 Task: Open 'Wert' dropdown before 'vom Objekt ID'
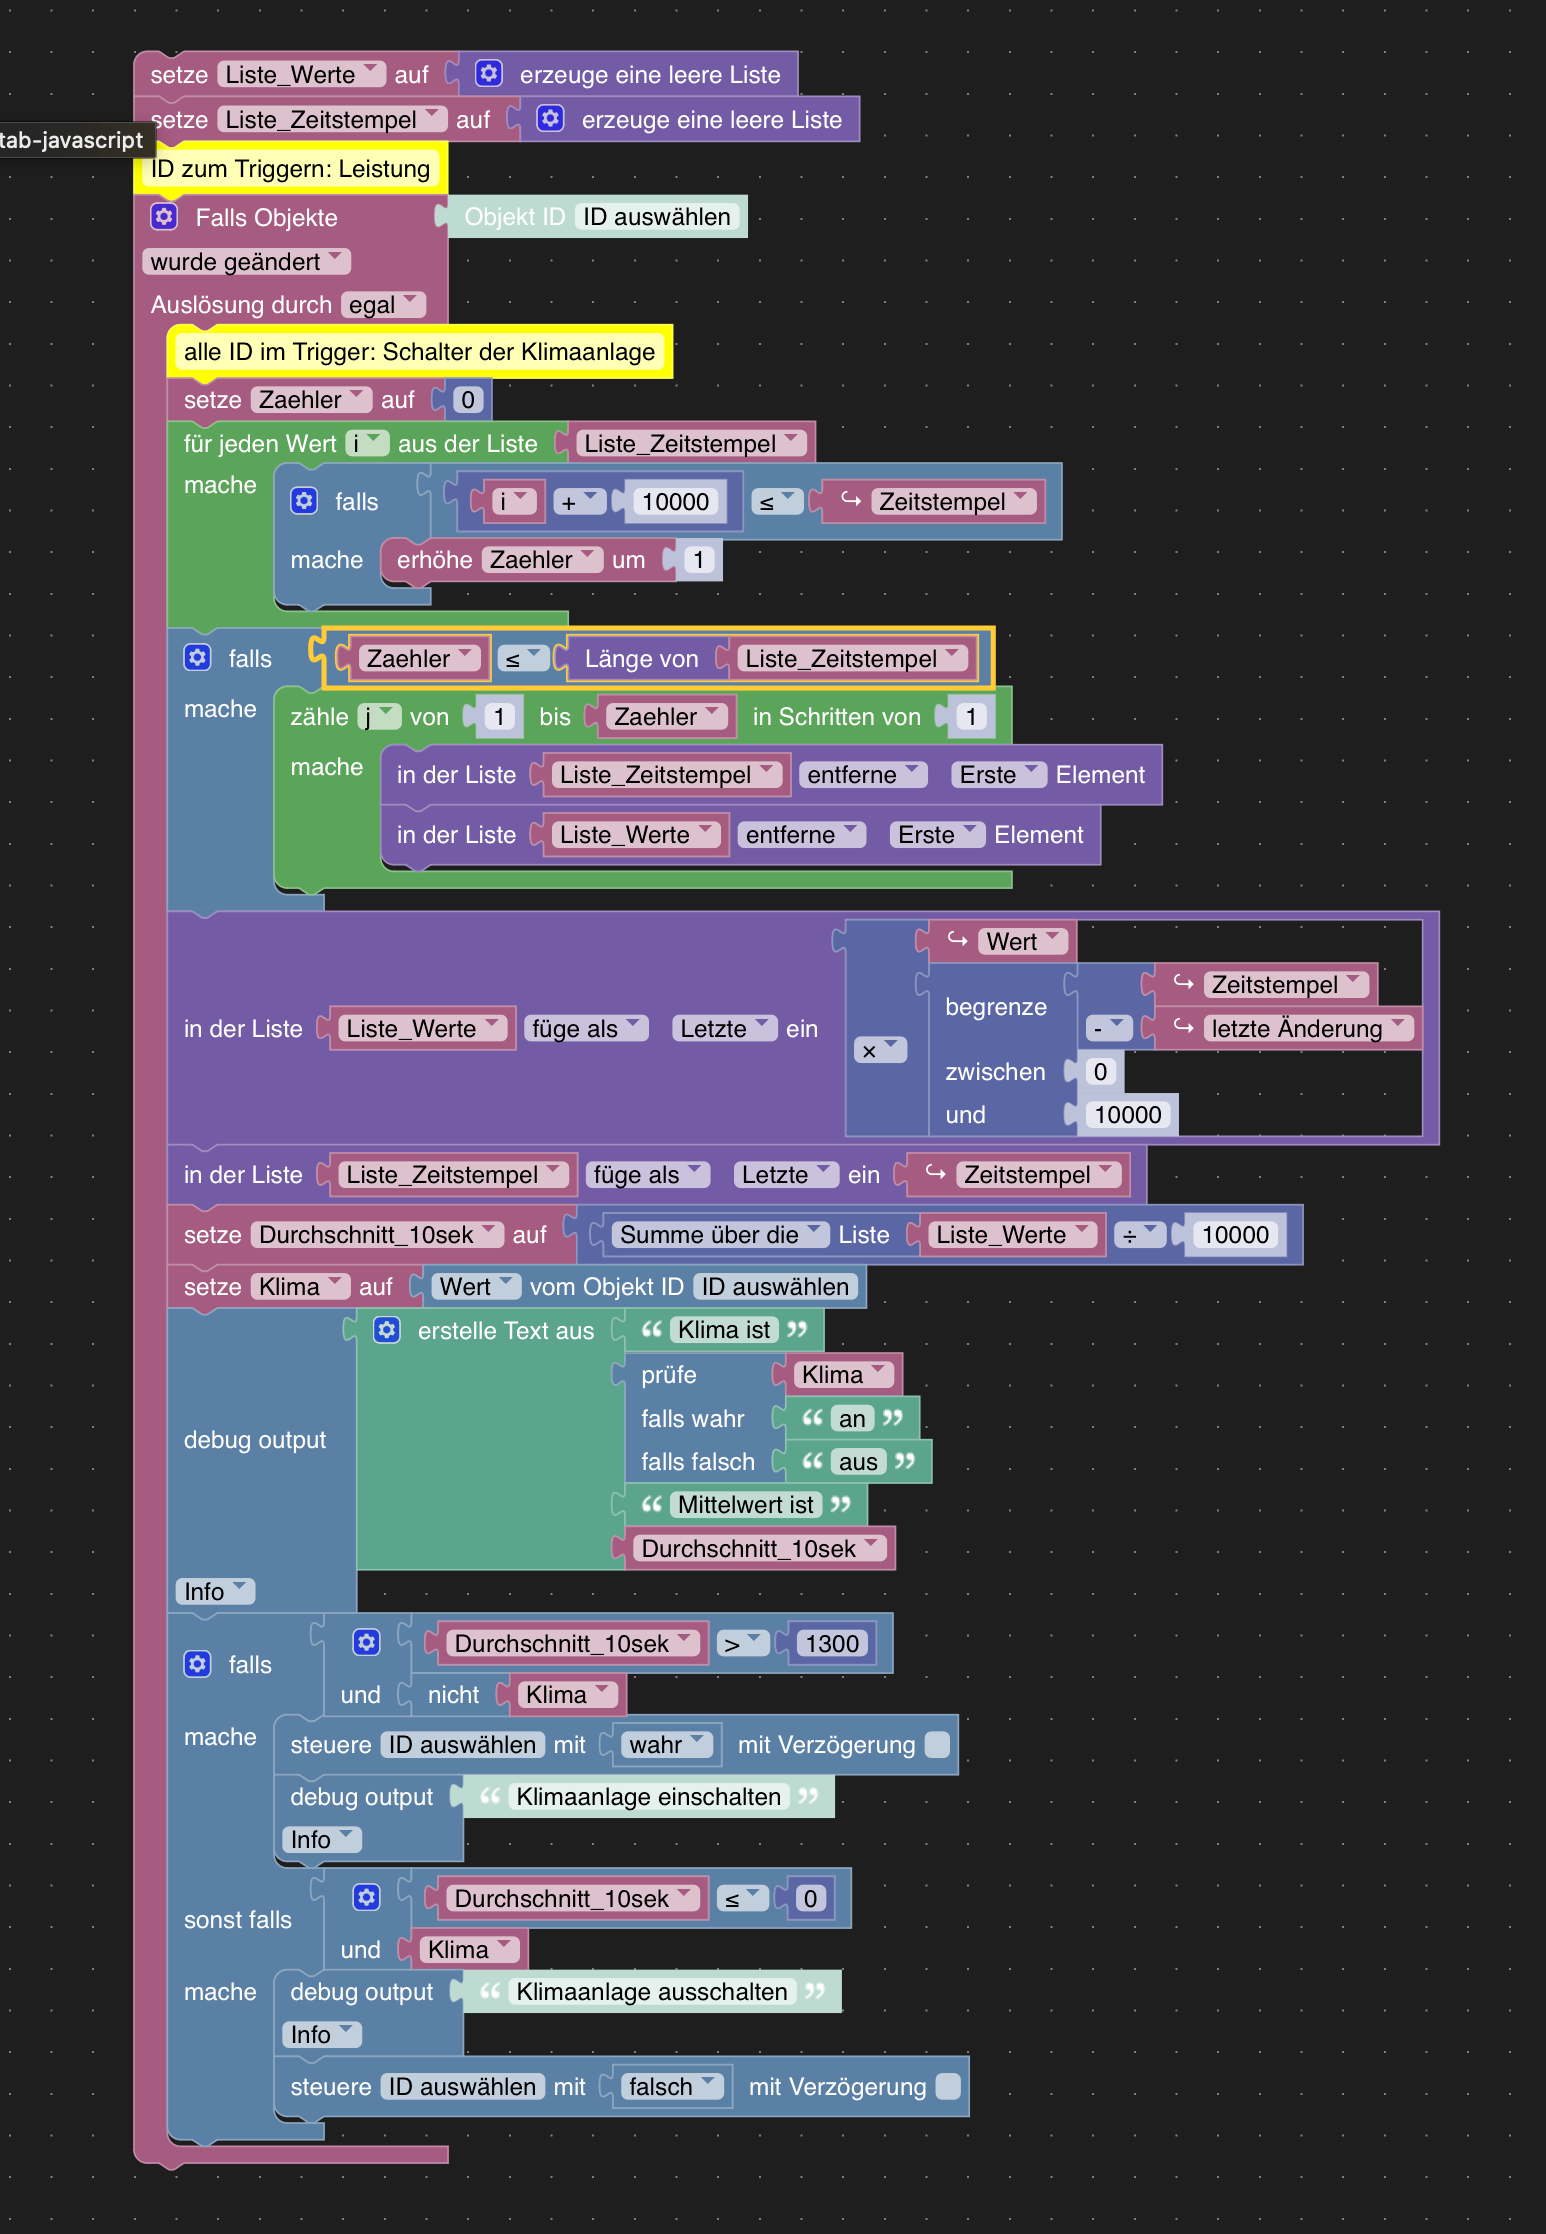click(476, 1286)
